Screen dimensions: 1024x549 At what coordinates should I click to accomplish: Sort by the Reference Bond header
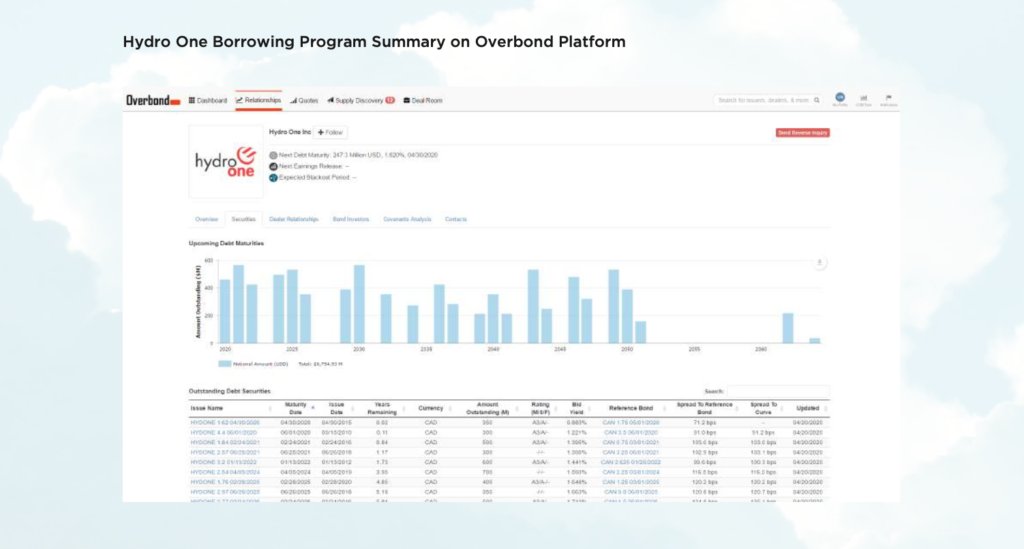coord(631,409)
